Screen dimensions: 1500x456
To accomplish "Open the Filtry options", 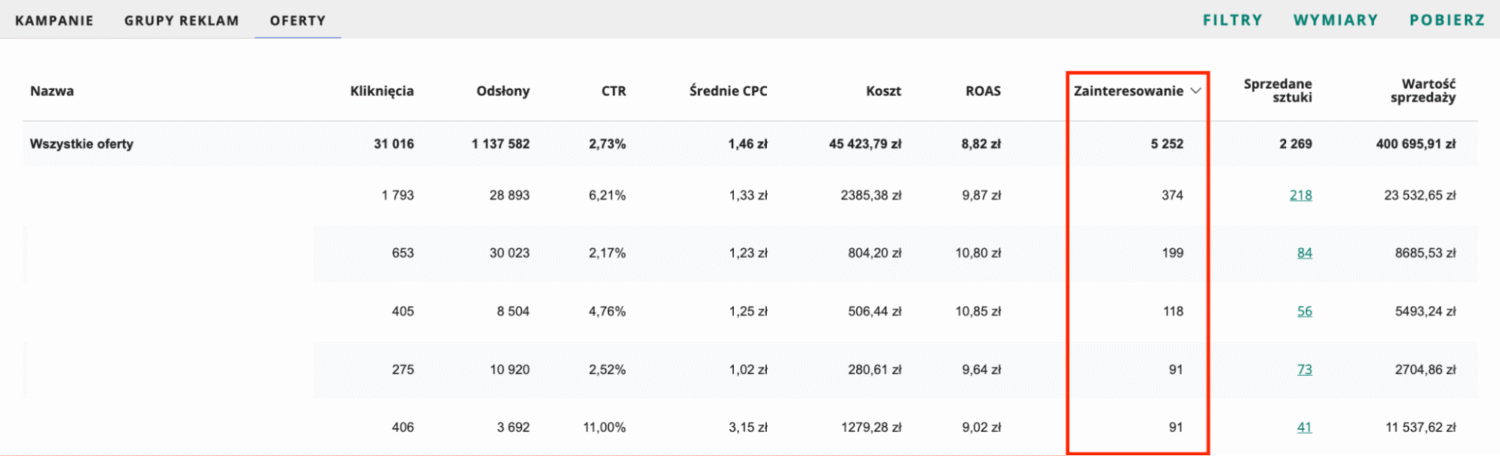I will coord(1233,20).
